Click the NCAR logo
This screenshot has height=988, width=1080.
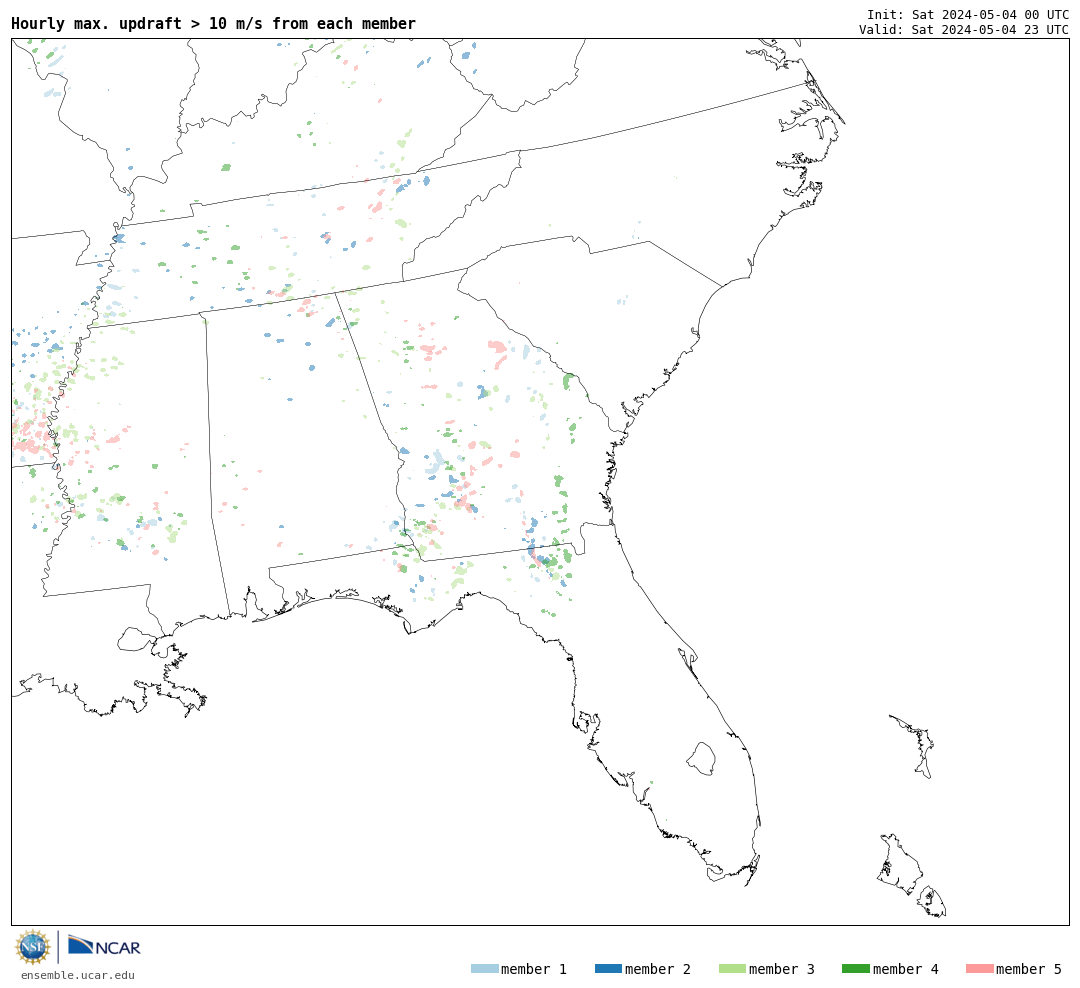pyautogui.click(x=104, y=946)
